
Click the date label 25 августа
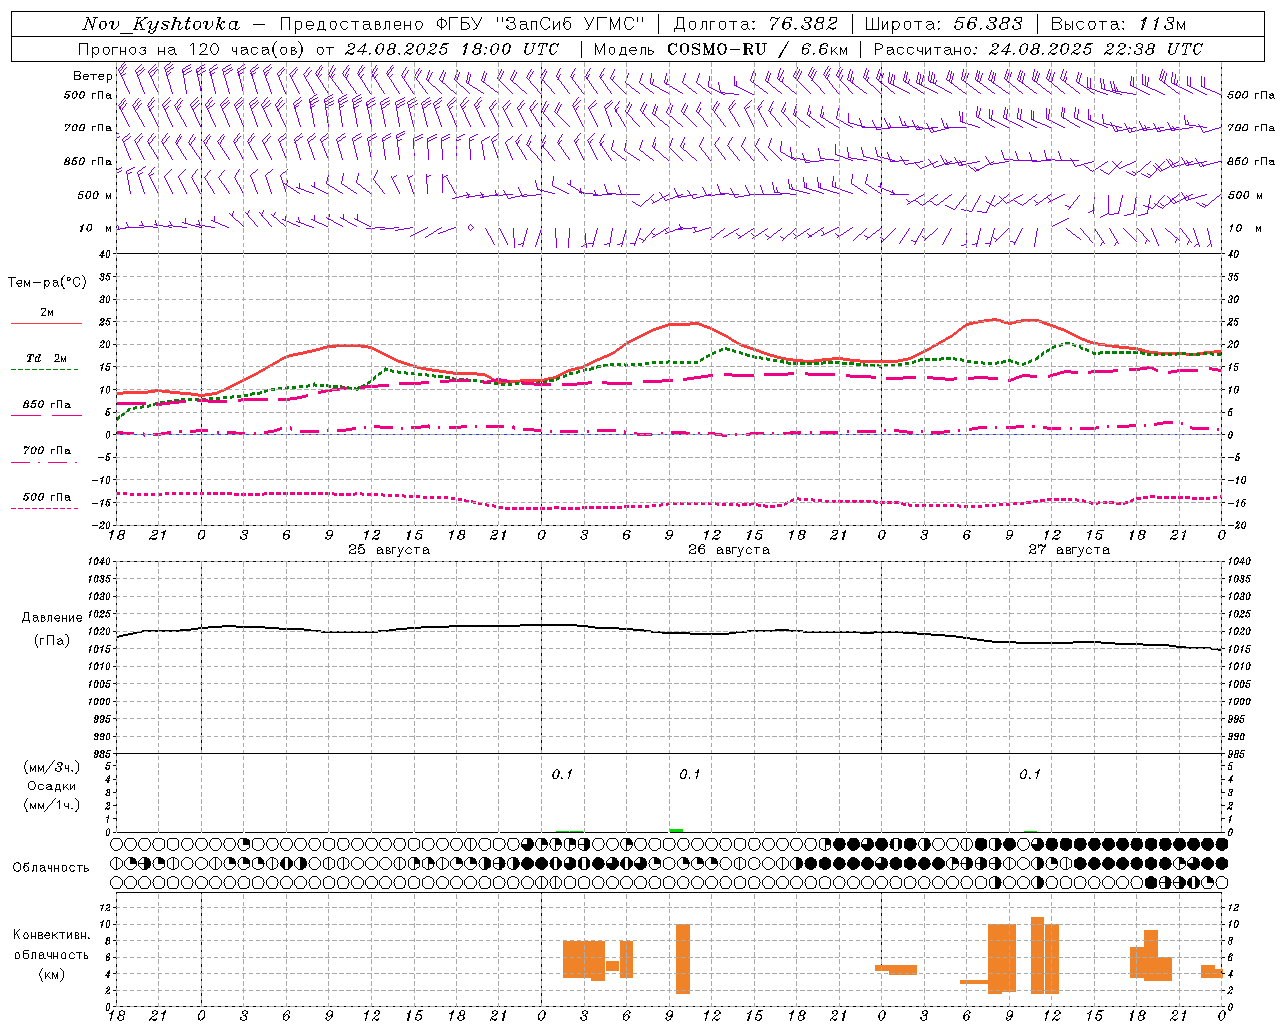(389, 550)
